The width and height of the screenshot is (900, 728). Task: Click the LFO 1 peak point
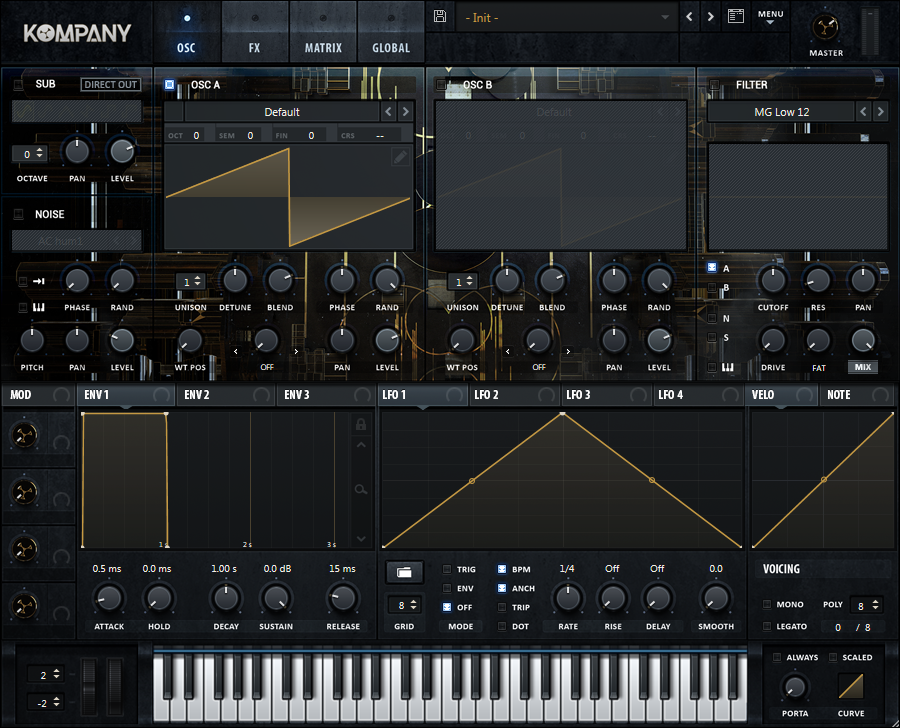tap(562, 413)
